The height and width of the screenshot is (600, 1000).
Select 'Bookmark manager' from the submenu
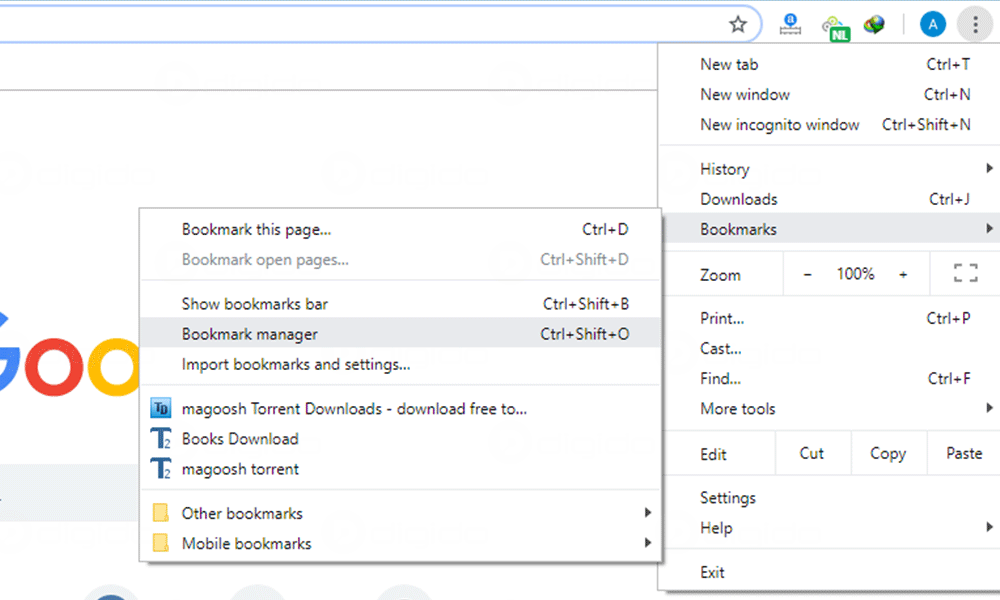pyautogui.click(x=250, y=334)
